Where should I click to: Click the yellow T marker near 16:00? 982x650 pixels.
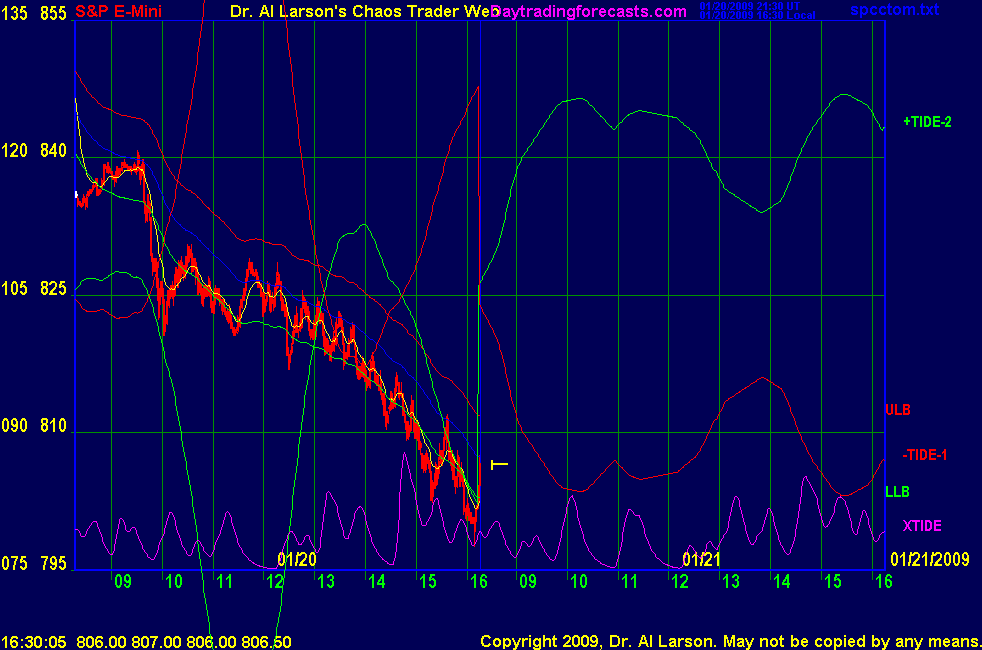coord(499,465)
